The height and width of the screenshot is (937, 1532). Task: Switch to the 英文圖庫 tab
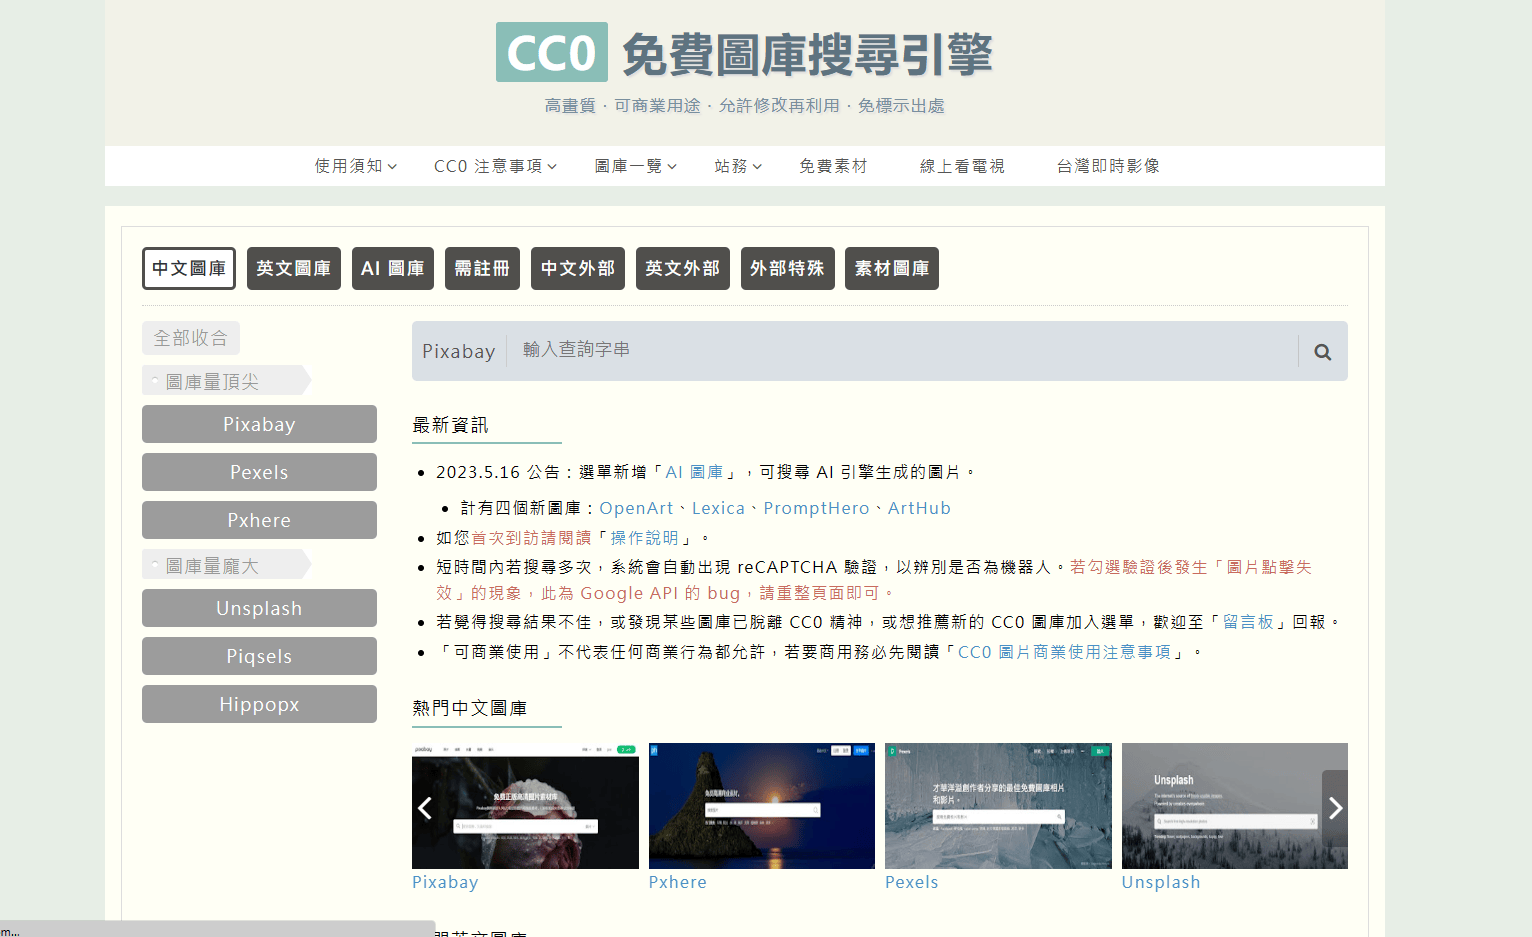click(293, 268)
